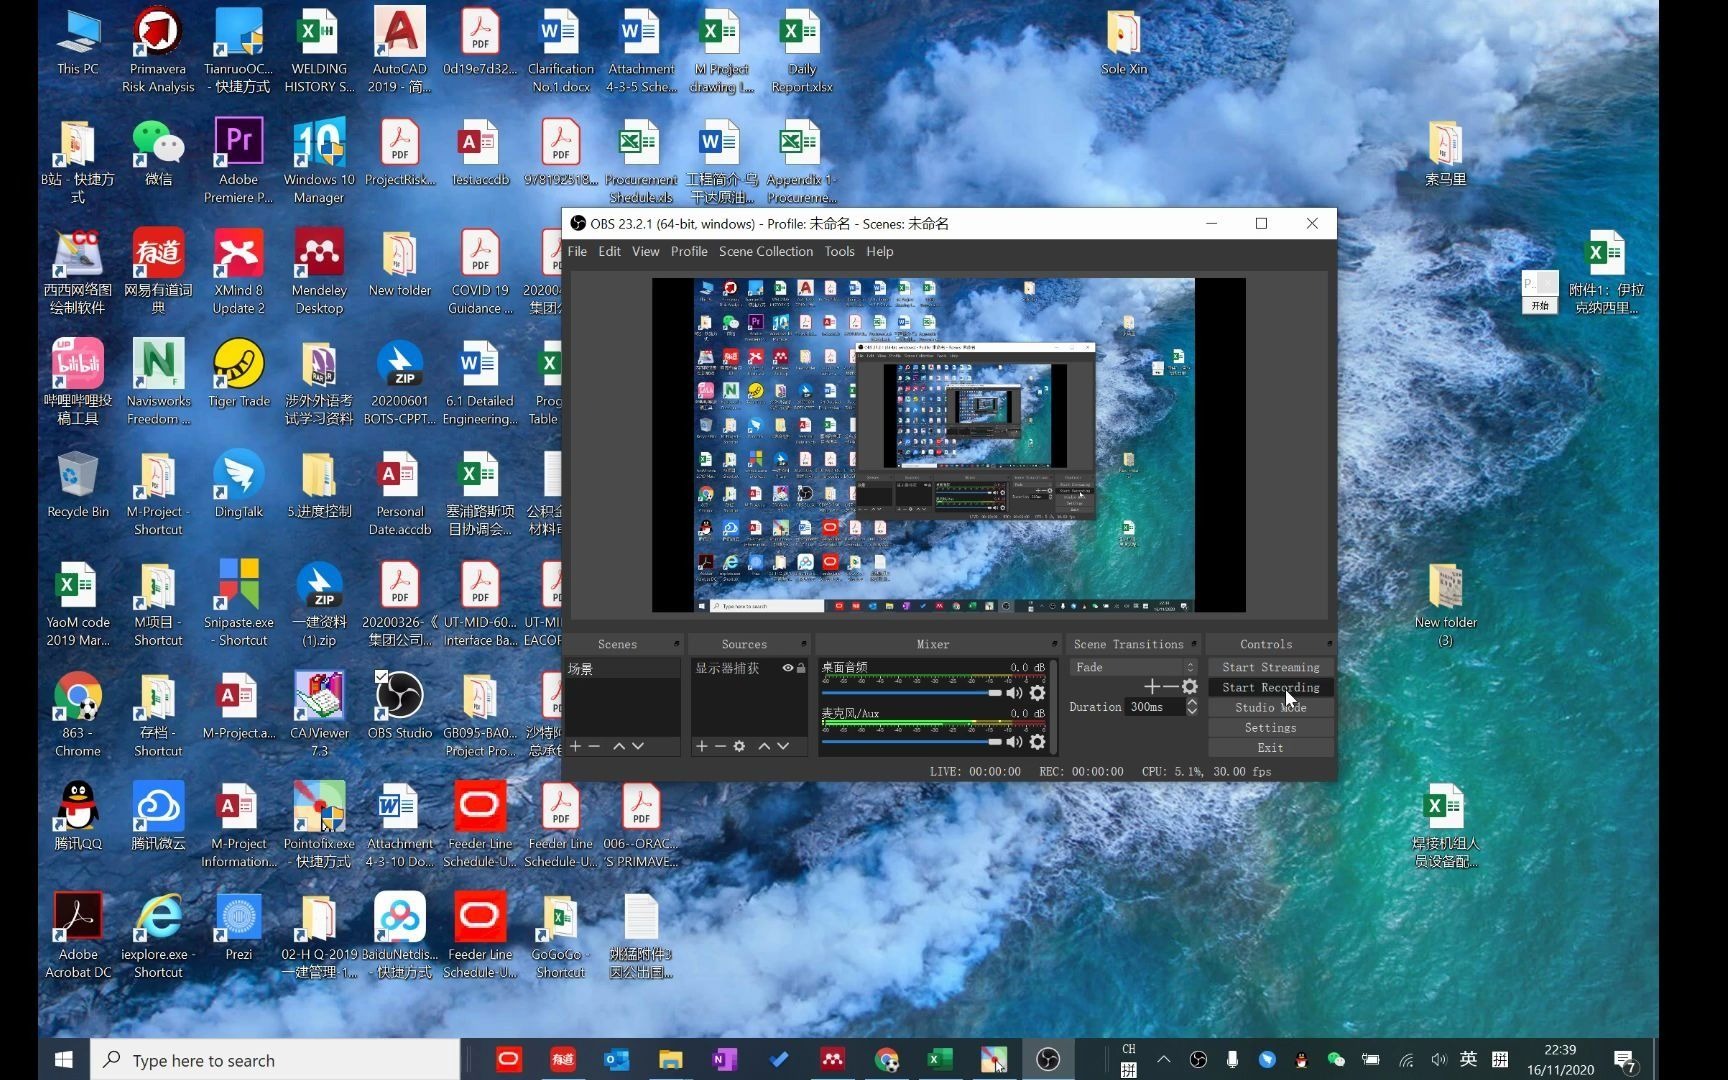Remove selected source with minus icon
The width and height of the screenshot is (1728, 1080).
click(720, 746)
